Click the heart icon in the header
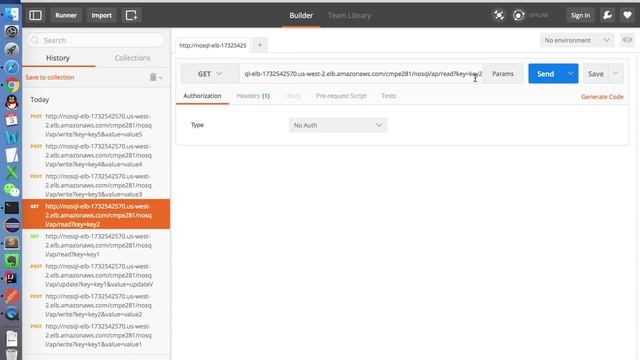The height and width of the screenshot is (360, 640). pos(628,16)
